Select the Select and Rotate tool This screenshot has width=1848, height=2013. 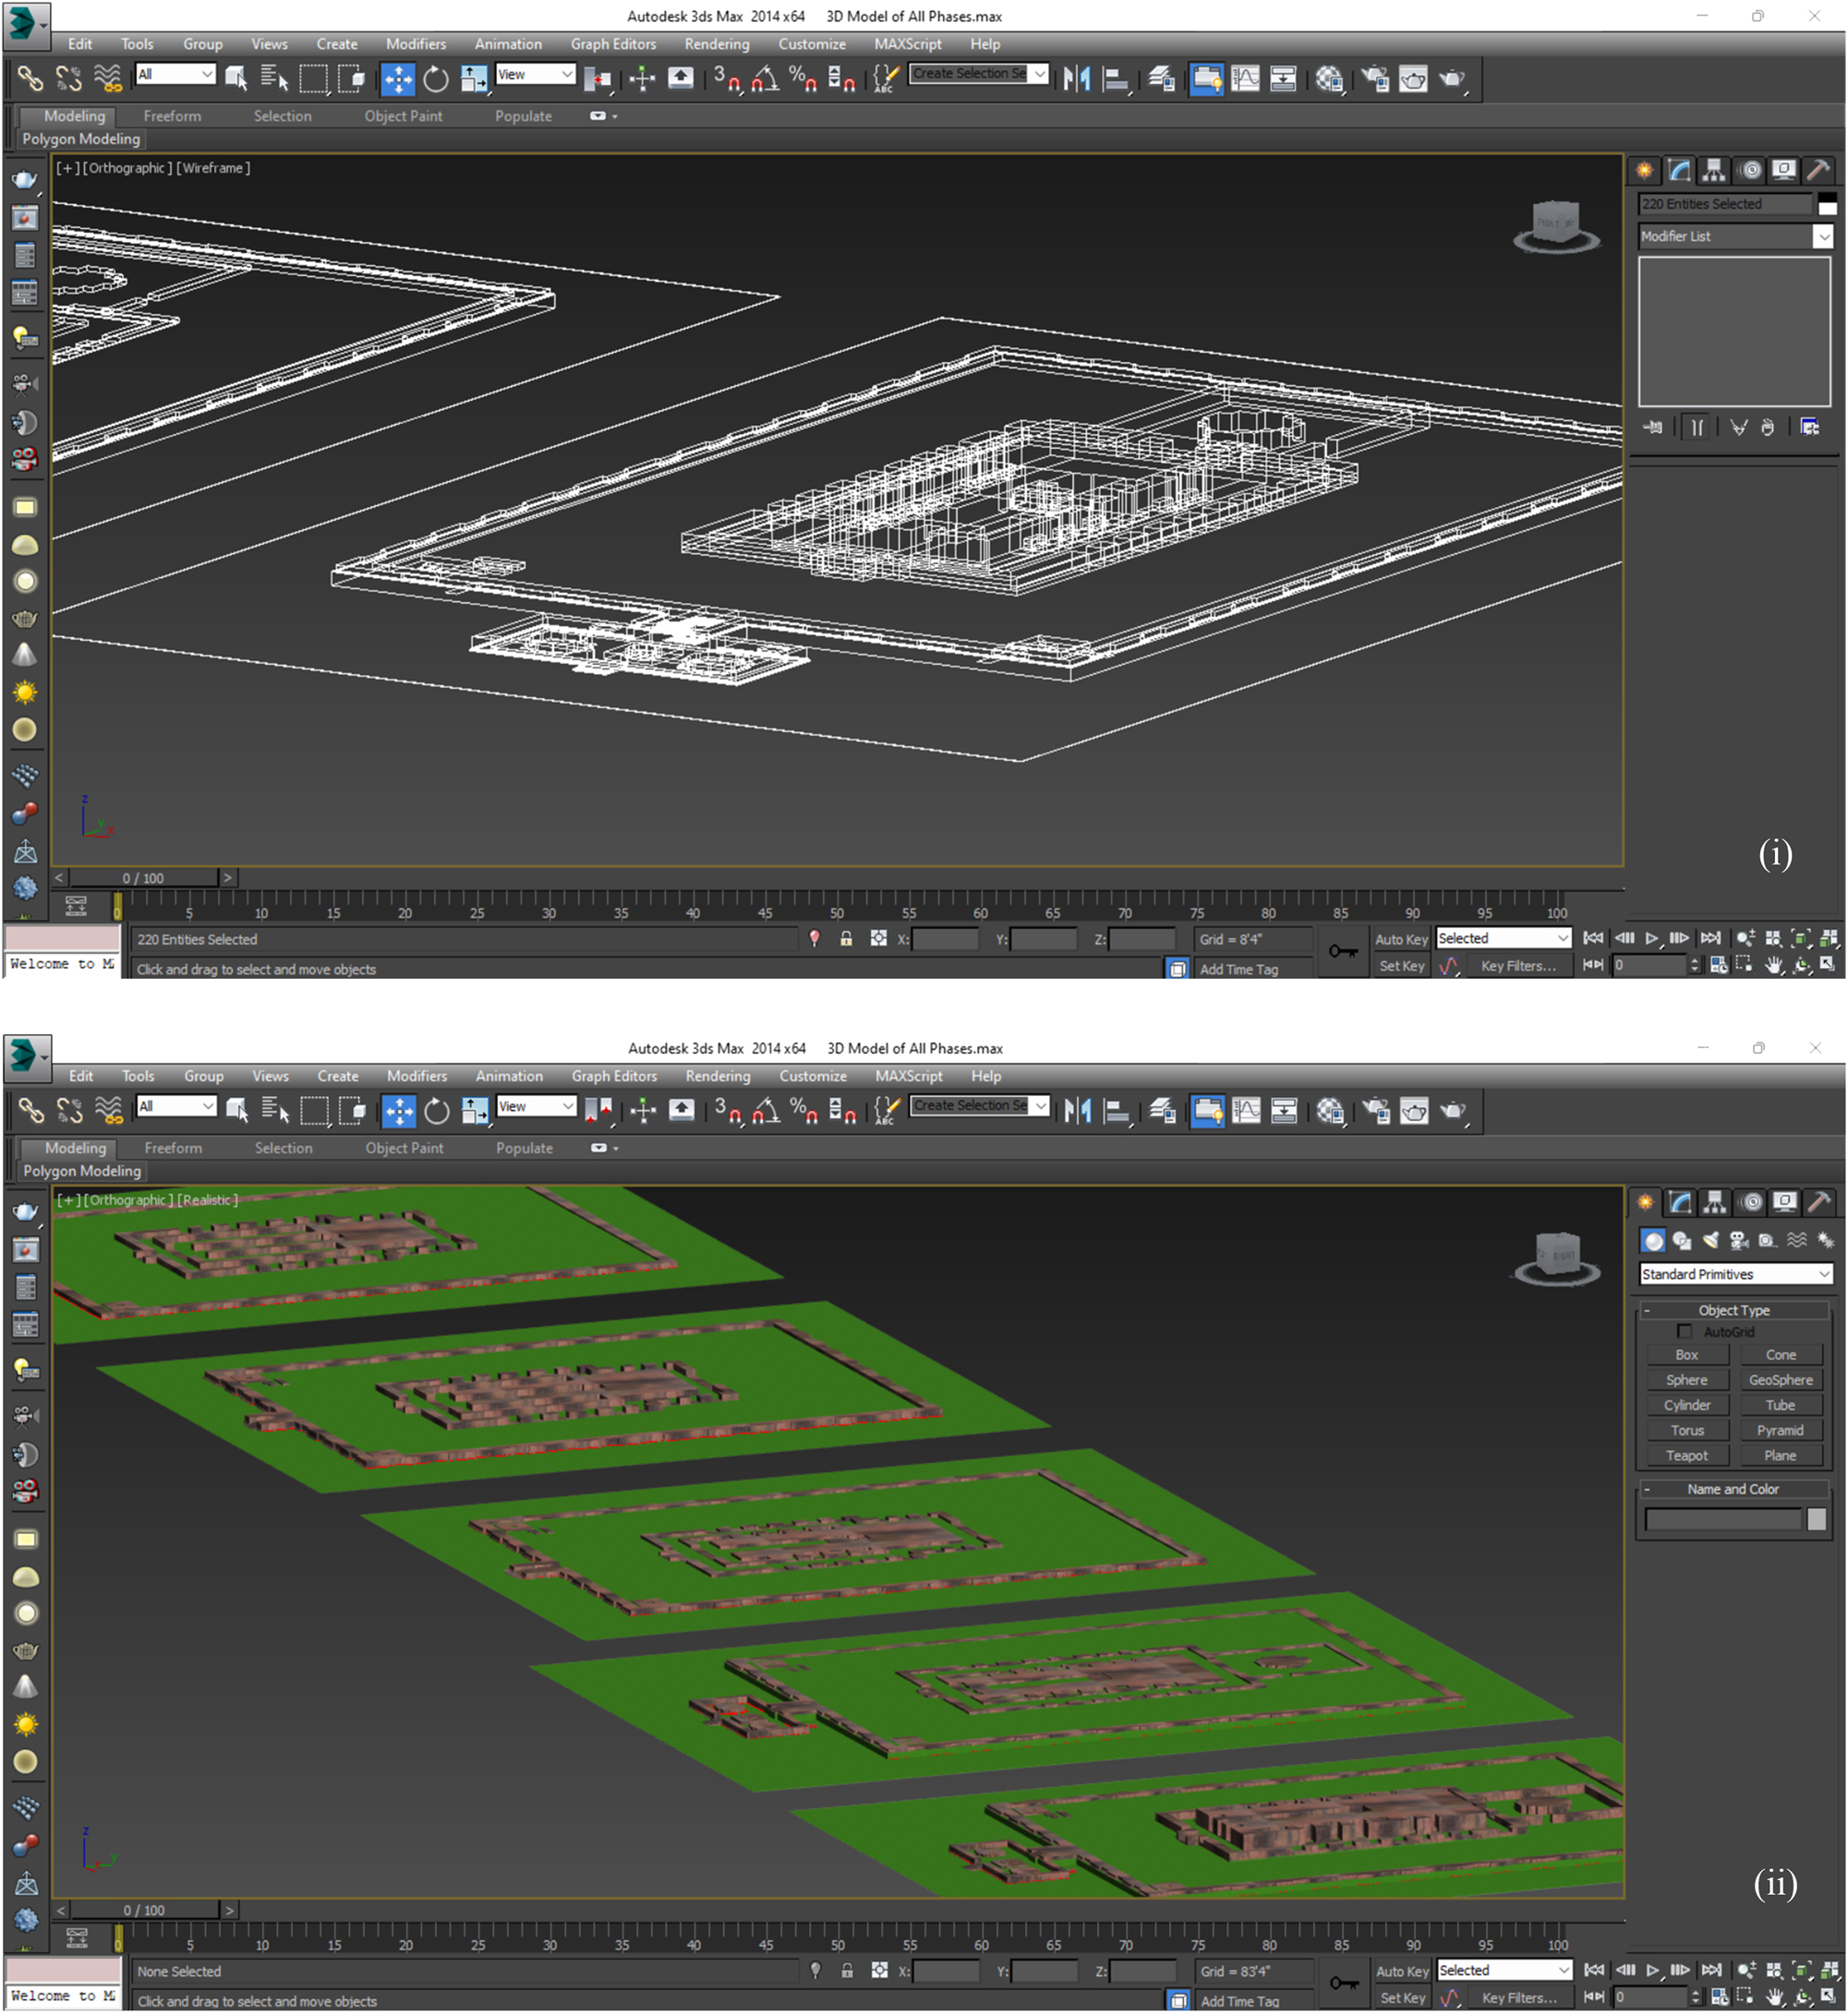(435, 77)
